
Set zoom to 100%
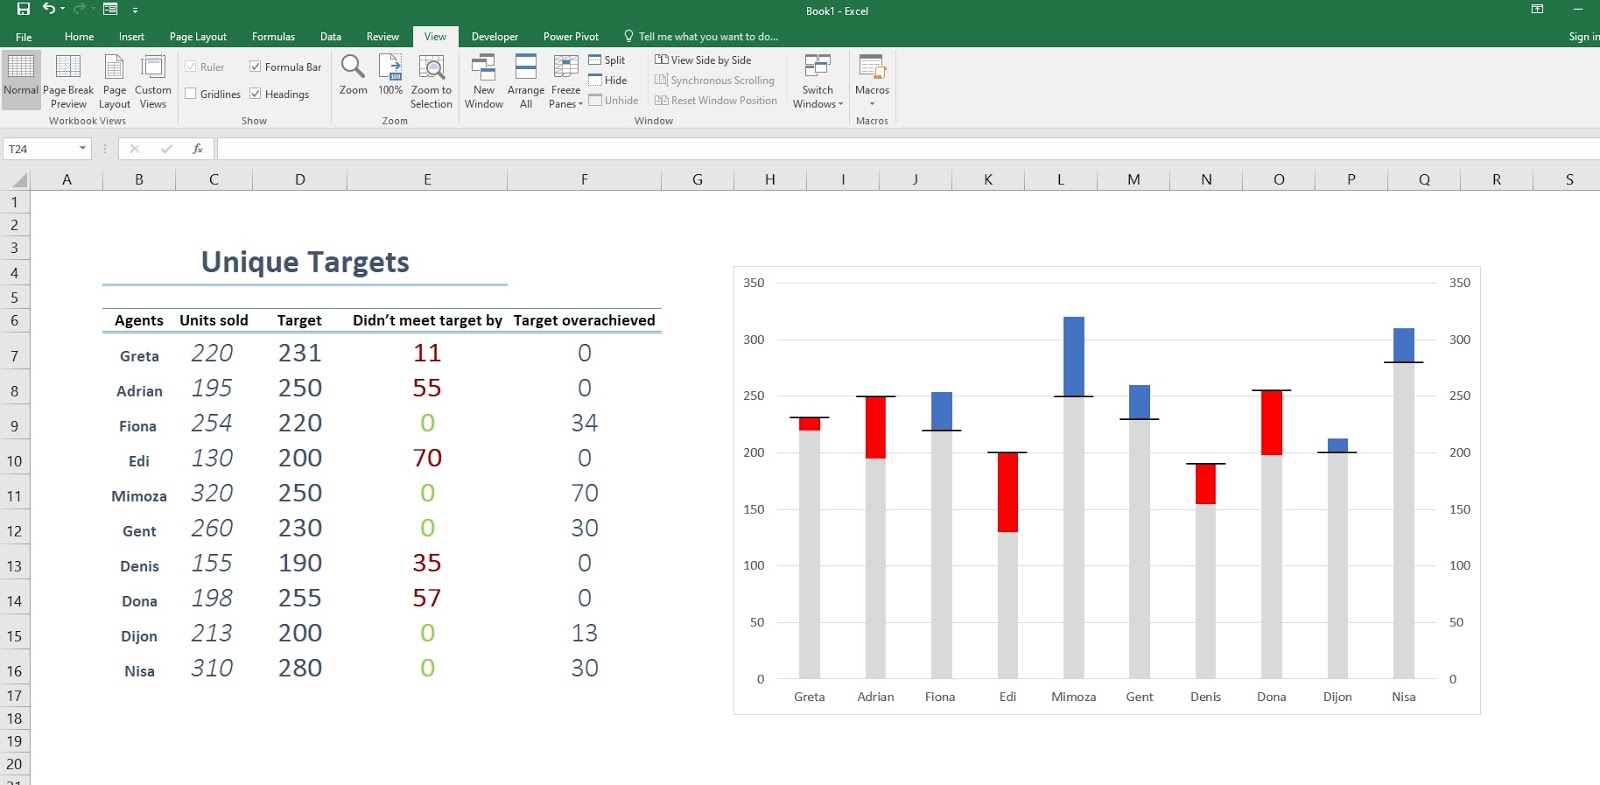390,75
